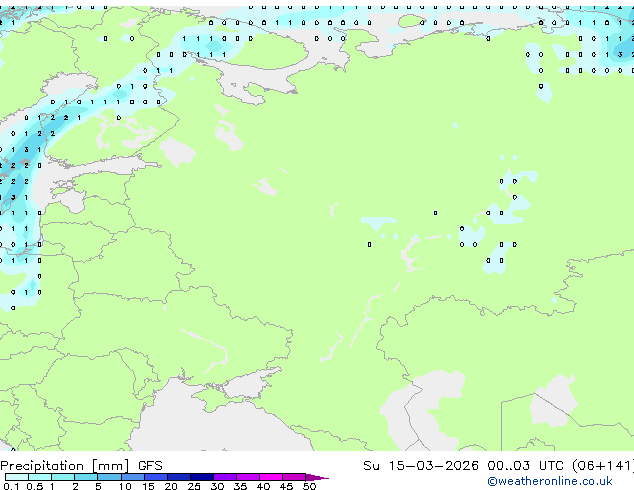Click the "Su" weekday abbreviation
Viewport: 634px width, 490px height.
click(371, 466)
